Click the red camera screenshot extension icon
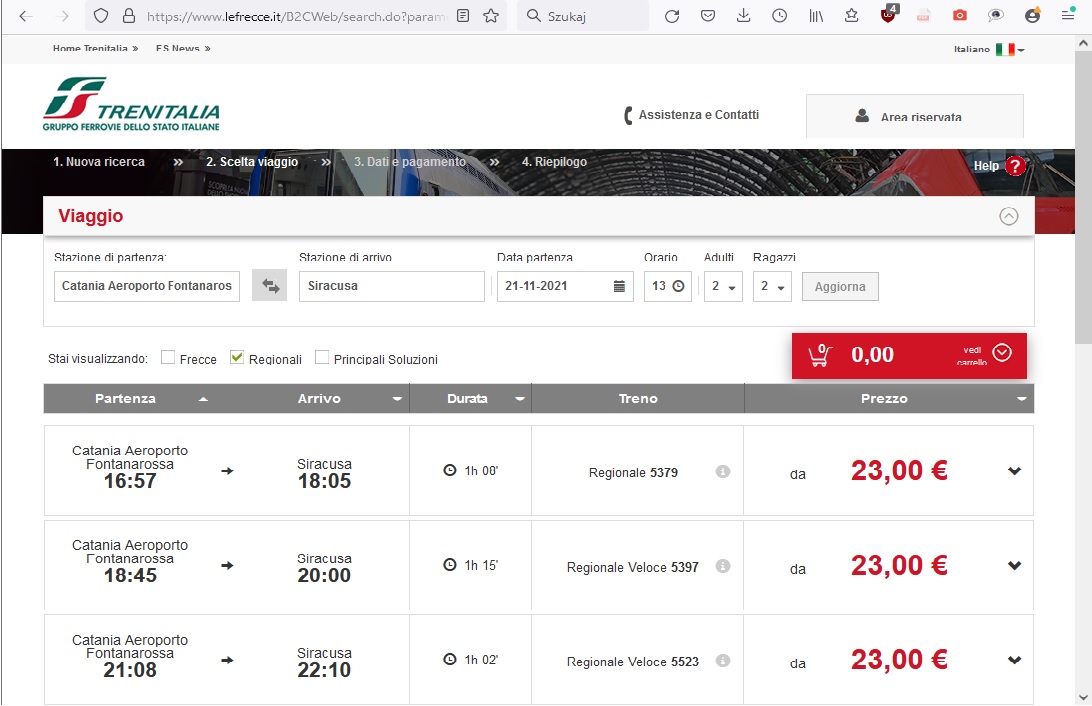The image size is (1092, 706). tap(960, 15)
